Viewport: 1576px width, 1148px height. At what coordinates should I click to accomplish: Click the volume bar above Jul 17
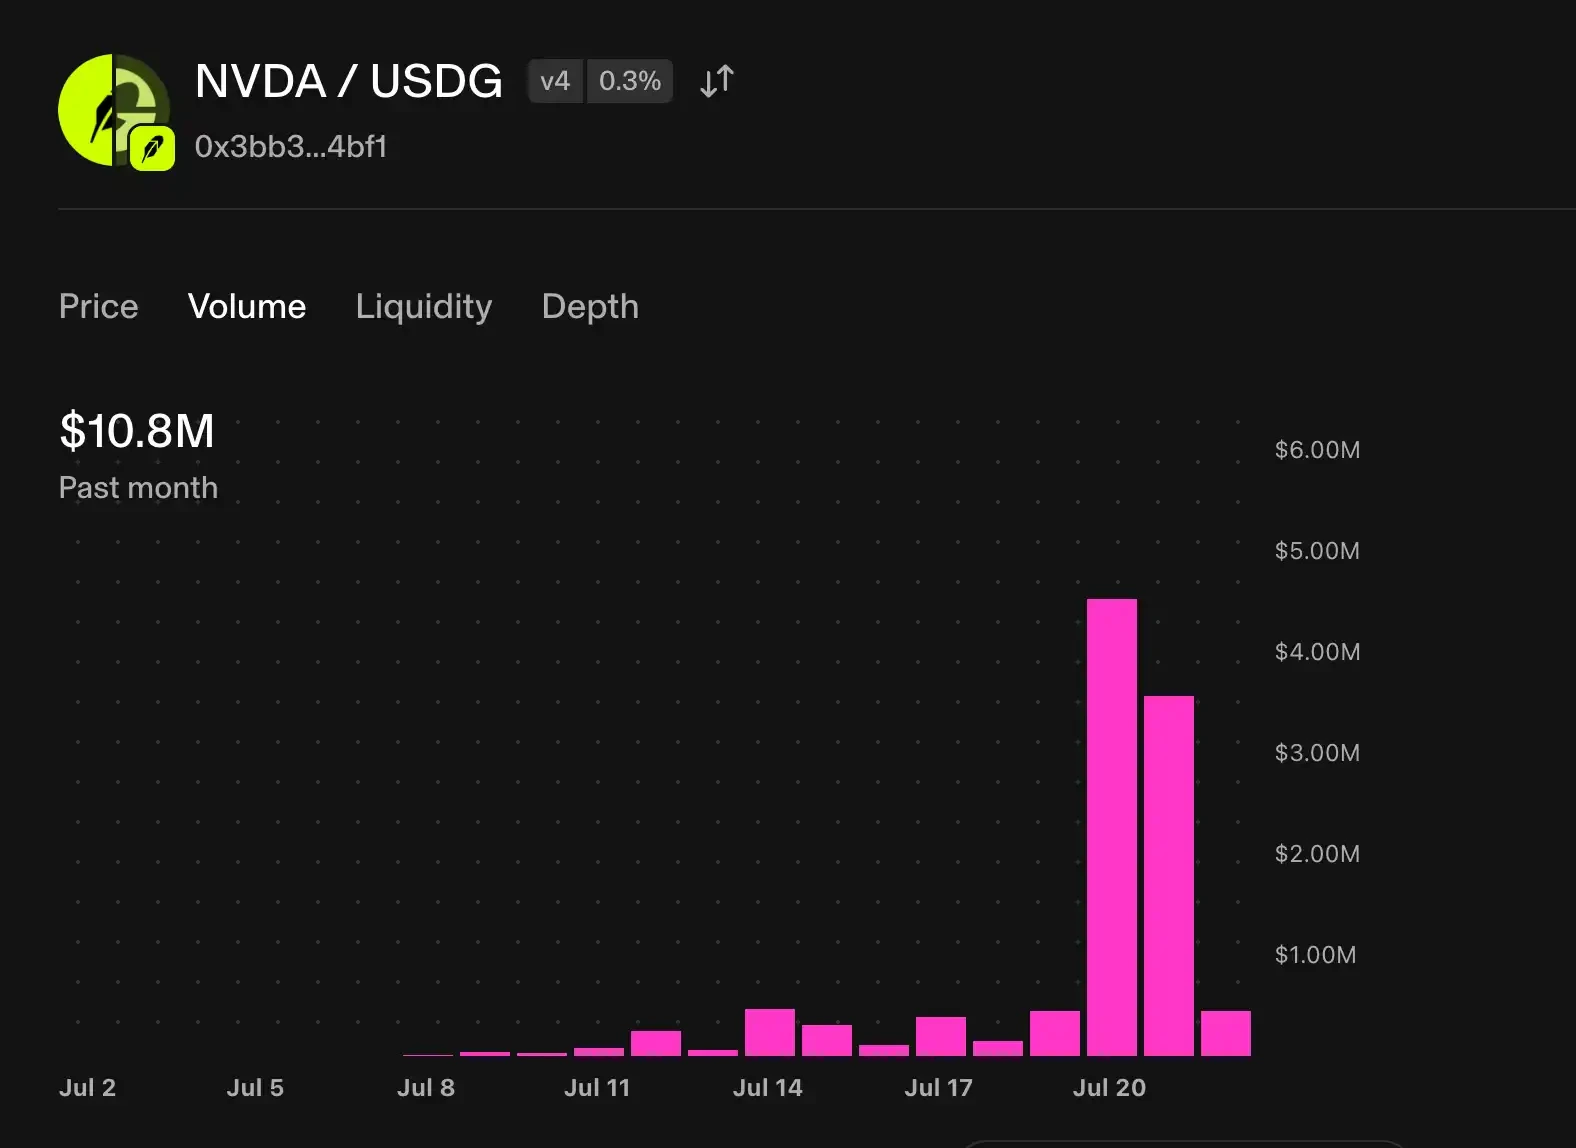pyautogui.click(x=941, y=1036)
